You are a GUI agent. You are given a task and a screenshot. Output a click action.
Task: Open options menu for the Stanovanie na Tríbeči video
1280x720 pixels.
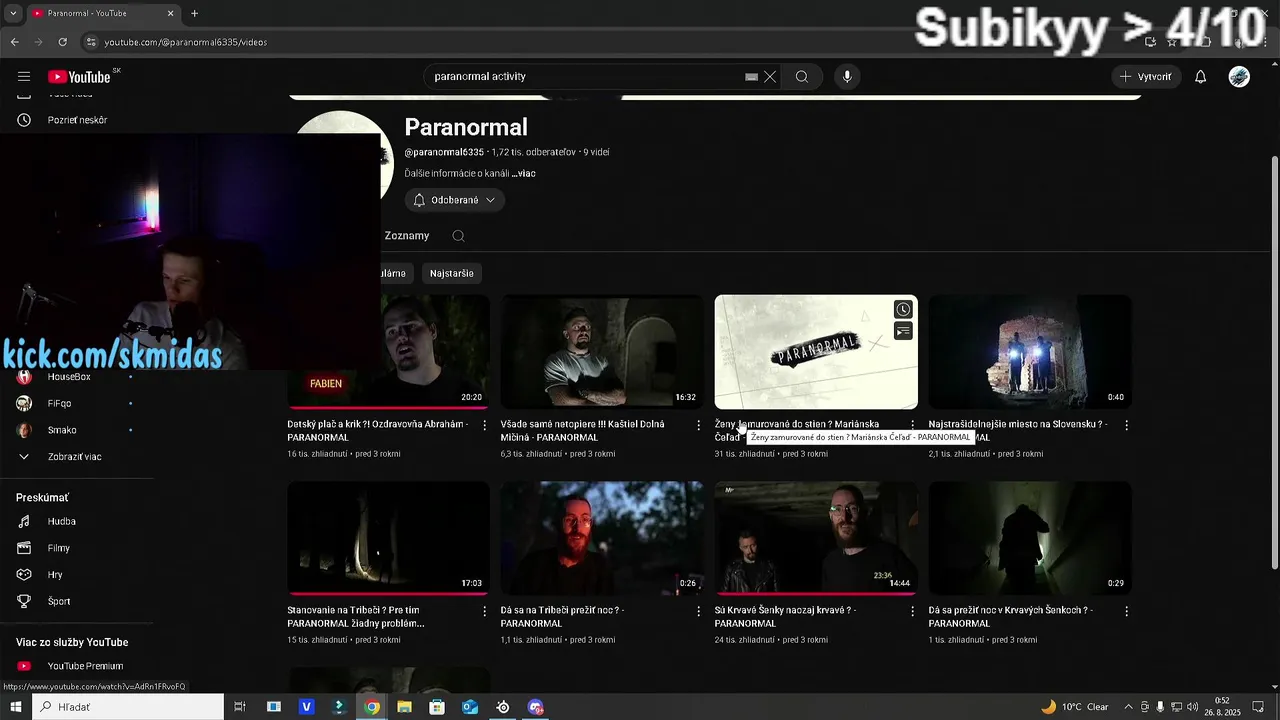coord(485,611)
